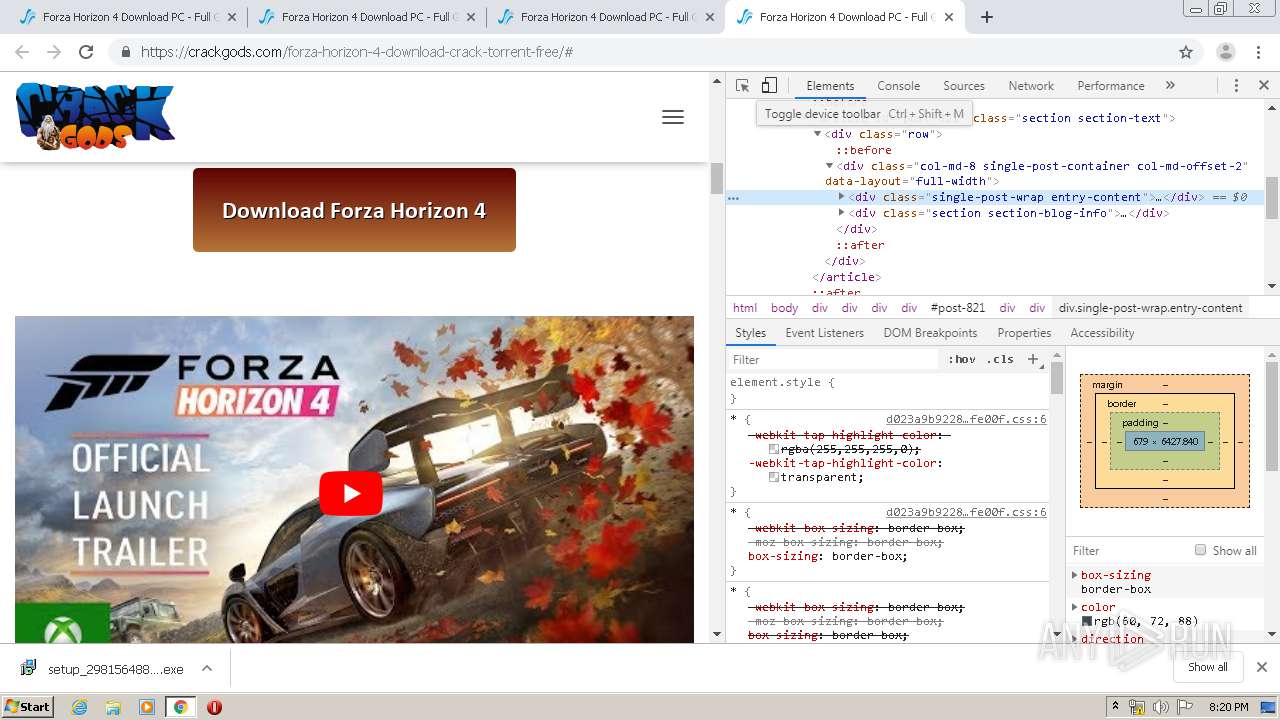Enable the Show all computed styles checkbox
Viewport: 1280px width, 720px height.
tap(1200, 550)
